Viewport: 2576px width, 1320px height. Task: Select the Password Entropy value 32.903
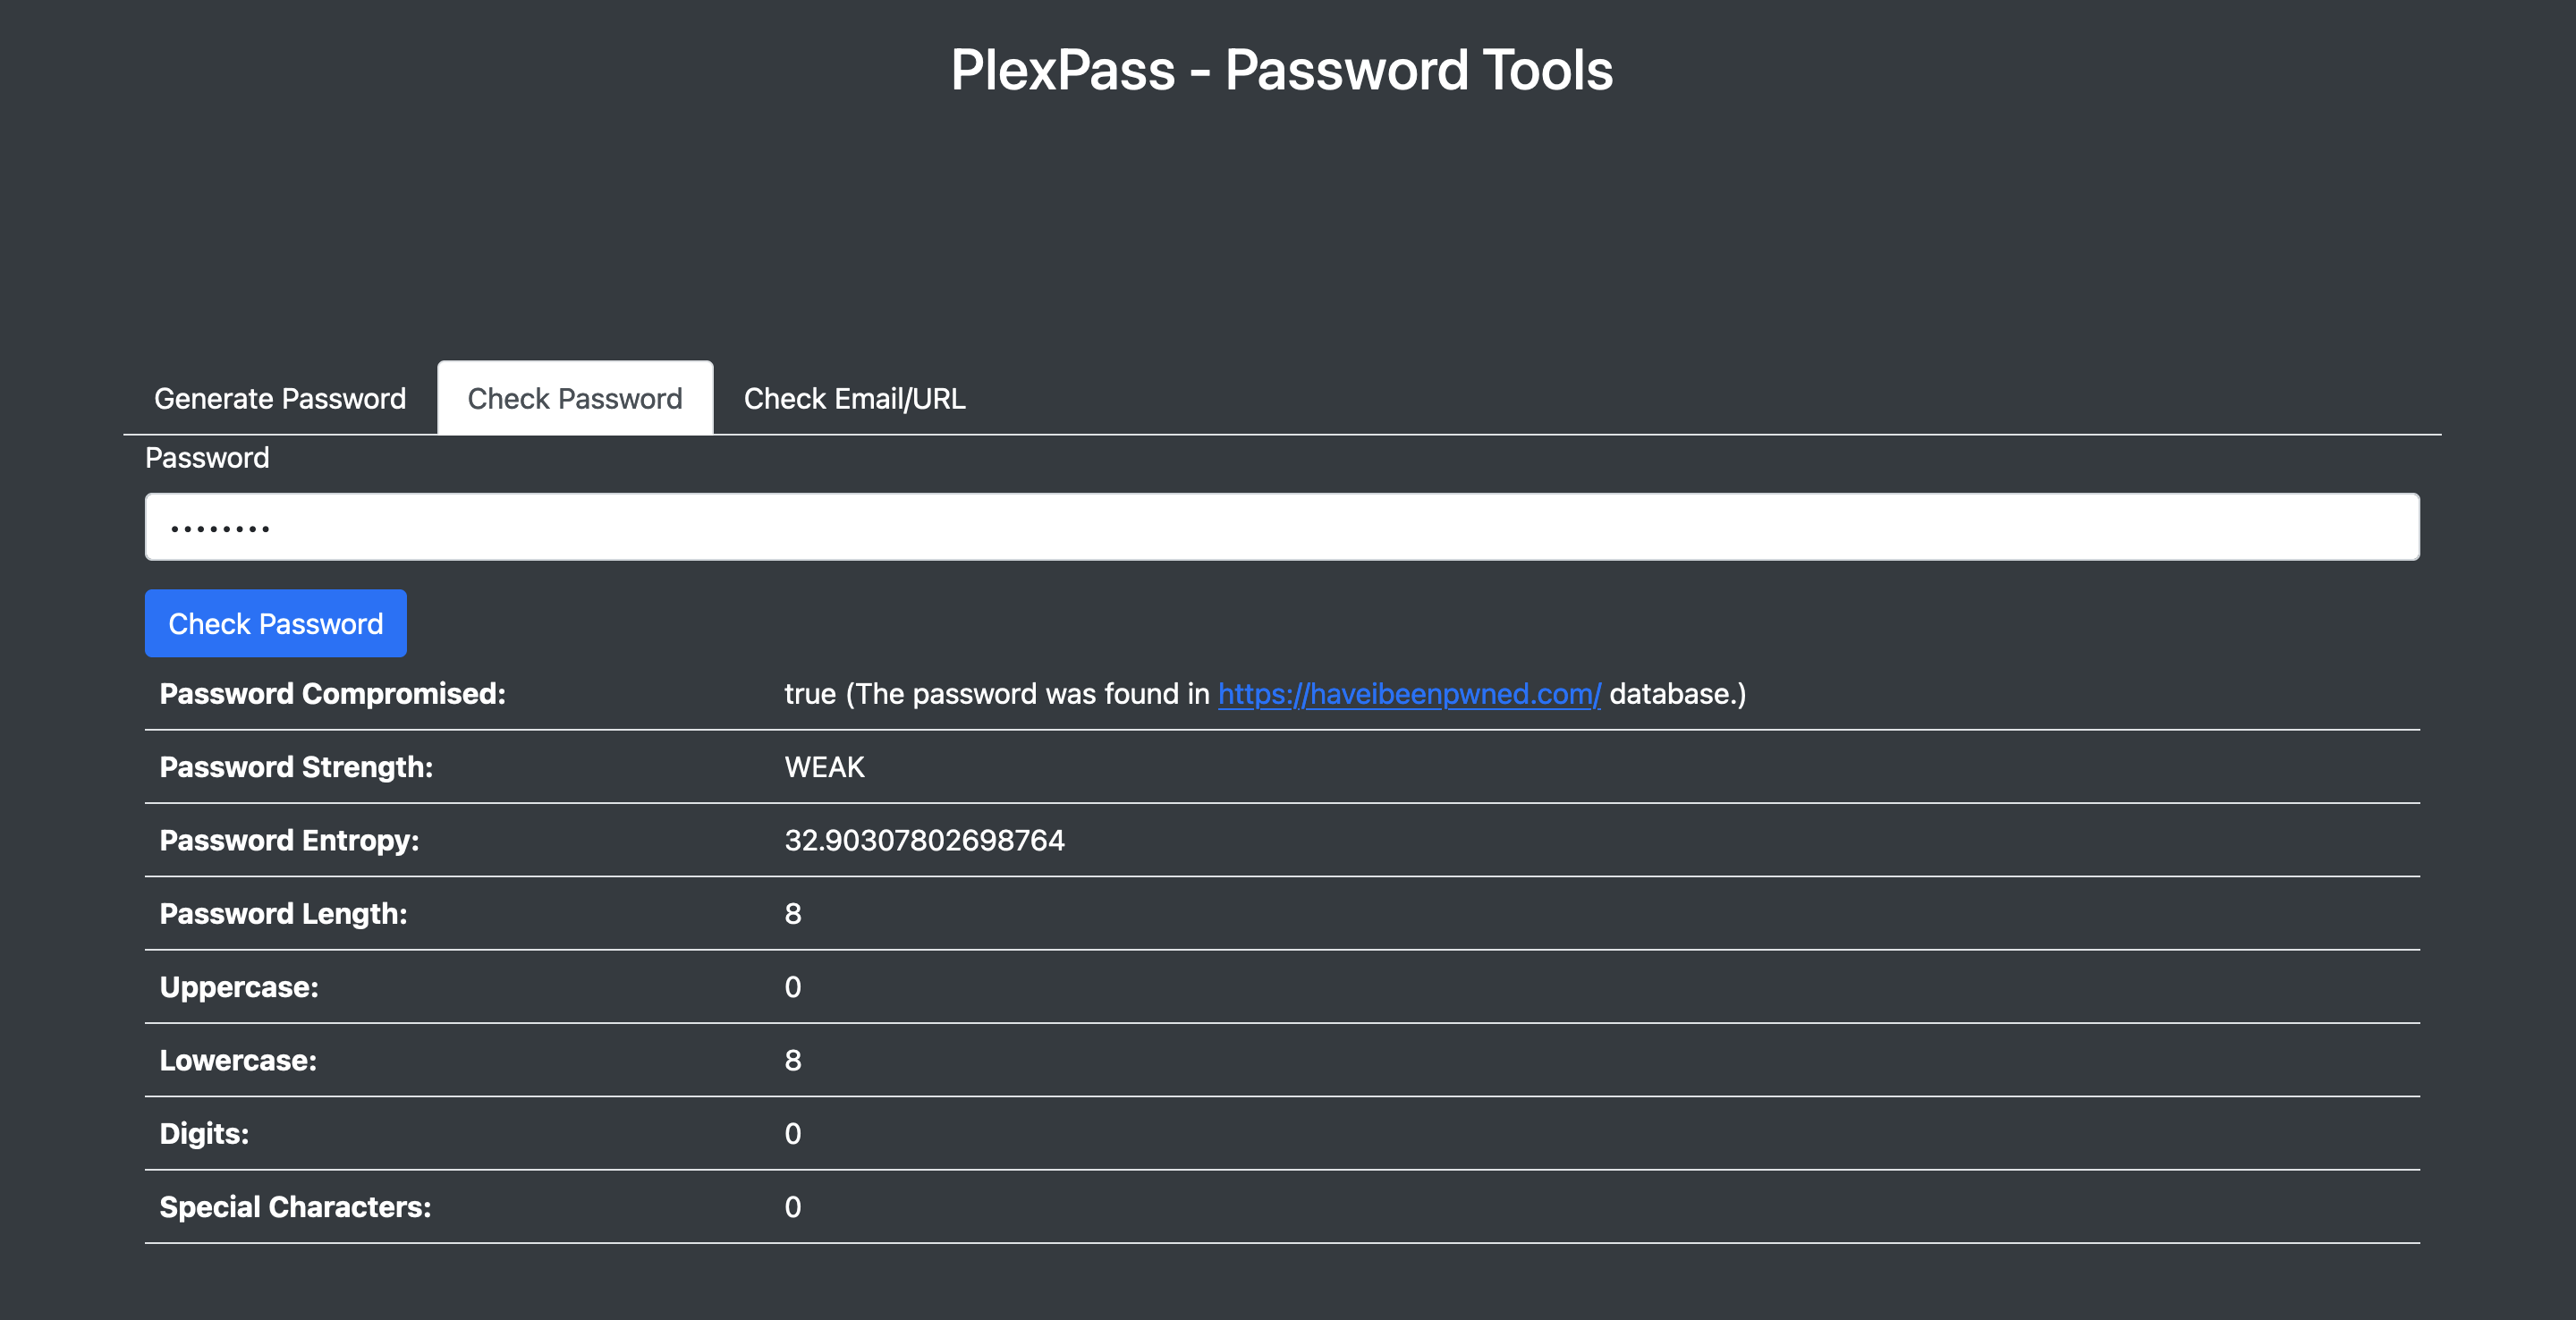[x=924, y=840]
